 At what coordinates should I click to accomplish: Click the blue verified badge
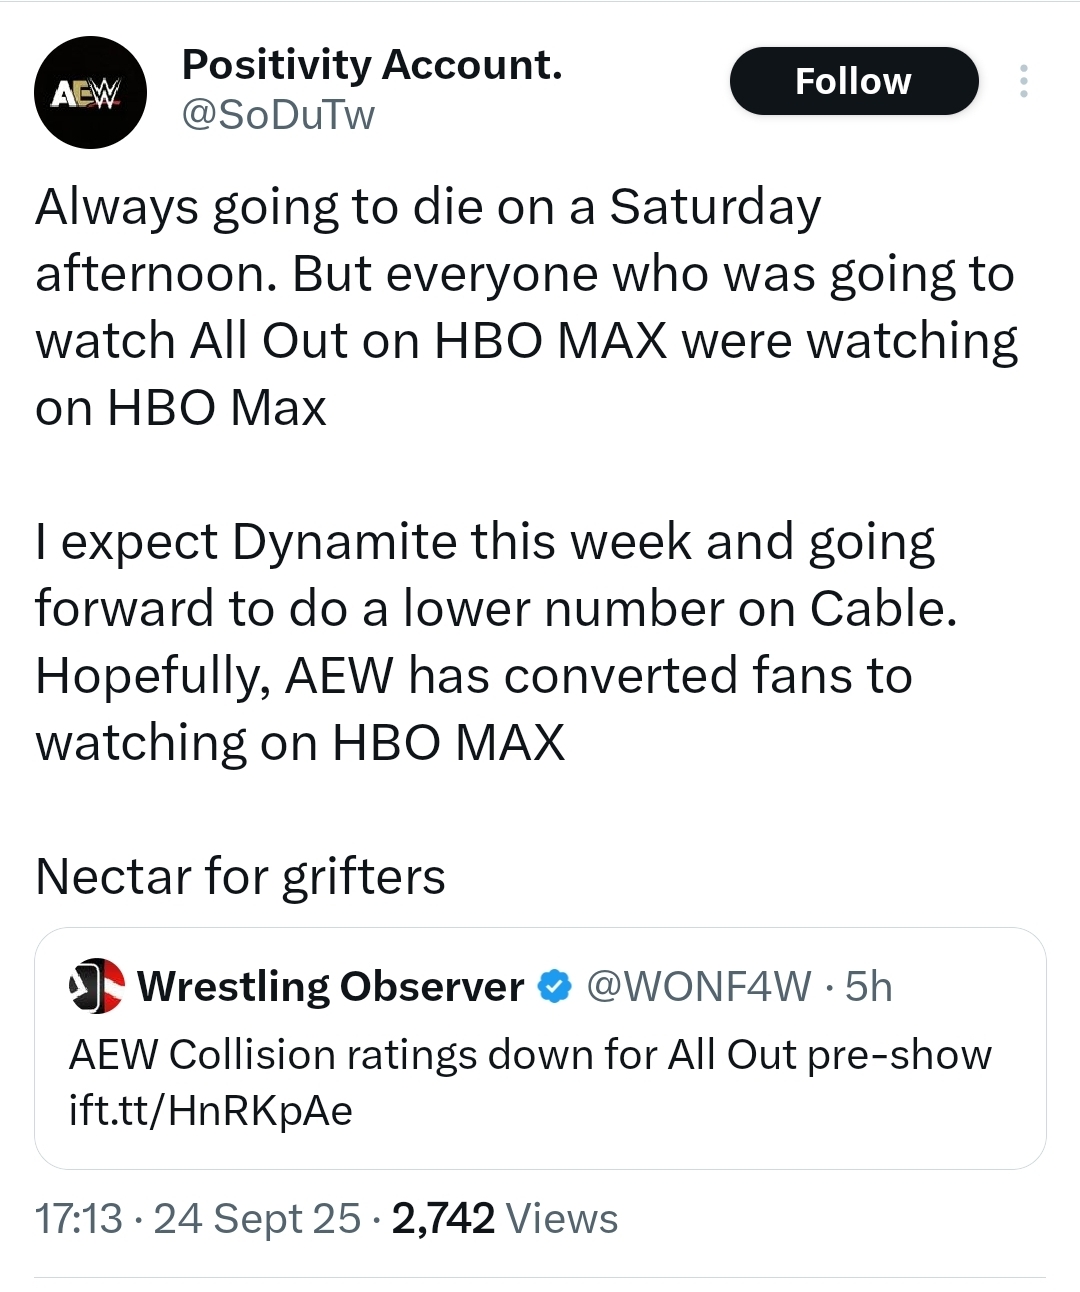pyautogui.click(x=555, y=987)
